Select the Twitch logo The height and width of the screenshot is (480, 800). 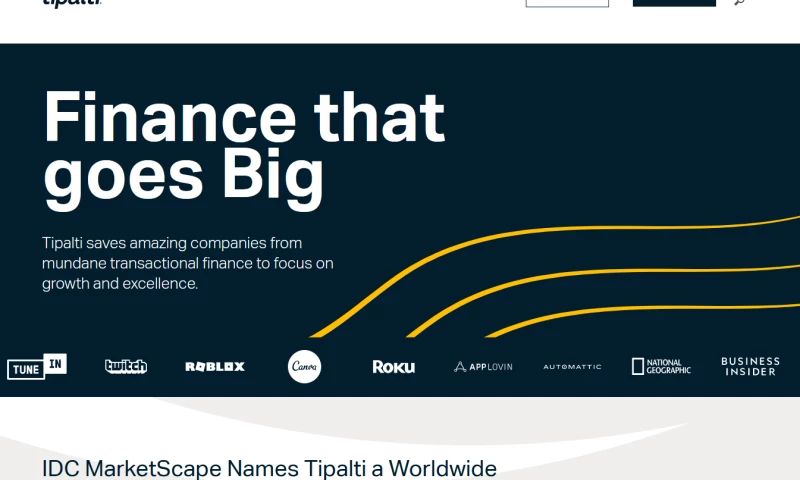(126, 366)
